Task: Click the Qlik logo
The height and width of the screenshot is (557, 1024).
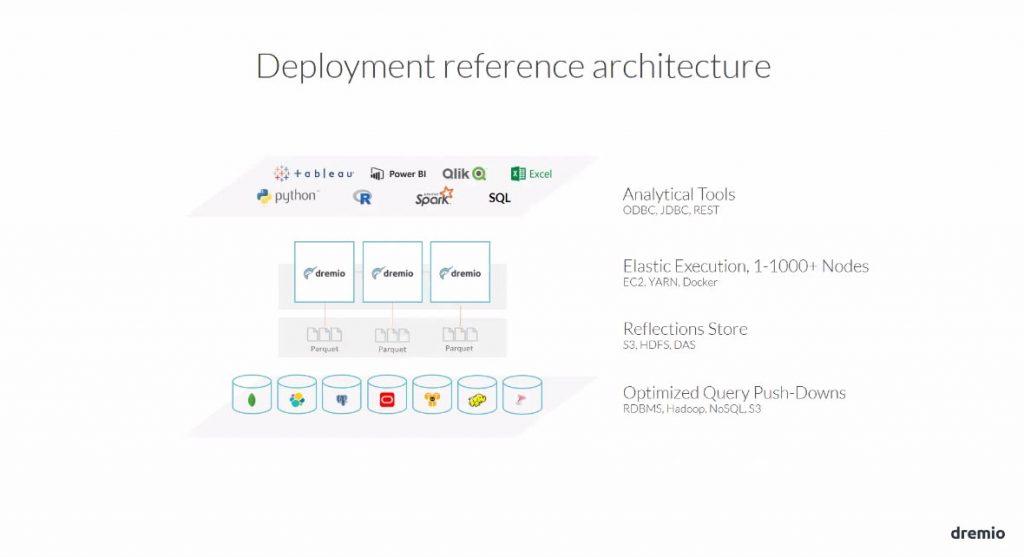Action: (x=465, y=173)
